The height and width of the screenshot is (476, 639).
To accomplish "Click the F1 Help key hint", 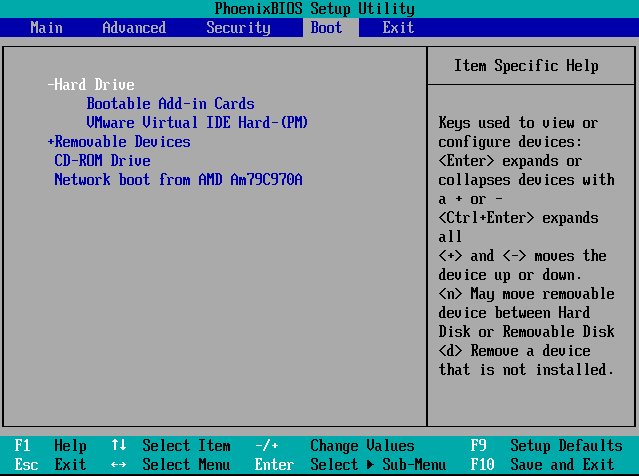I will click(50, 445).
